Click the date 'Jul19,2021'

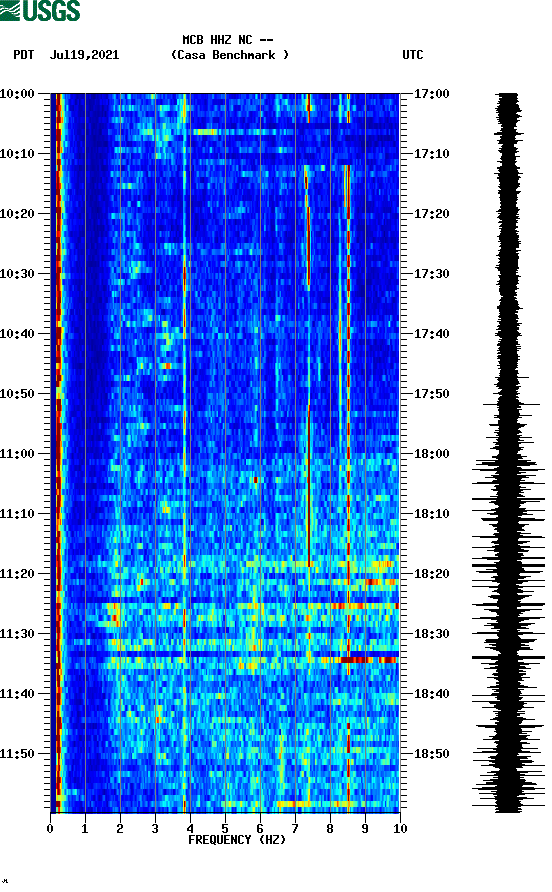pos(85,55)
